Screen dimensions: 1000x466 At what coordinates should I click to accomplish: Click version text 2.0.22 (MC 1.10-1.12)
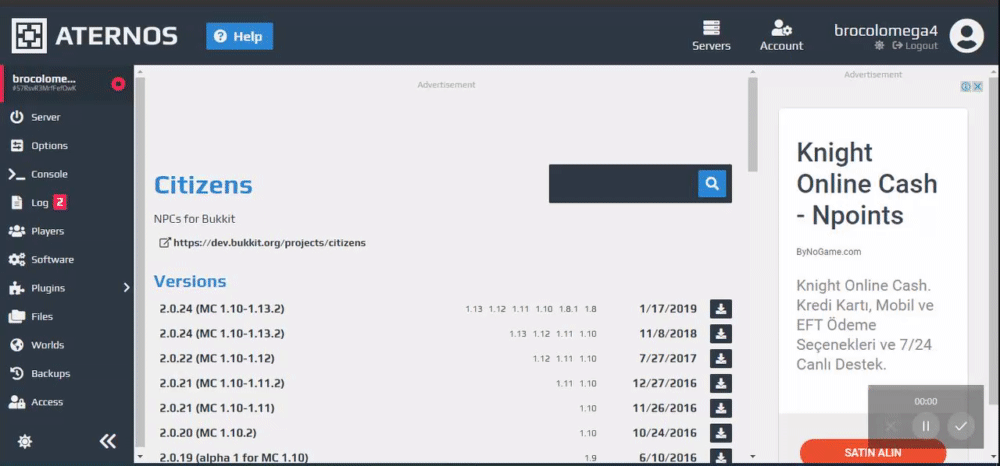pos(217,358)
